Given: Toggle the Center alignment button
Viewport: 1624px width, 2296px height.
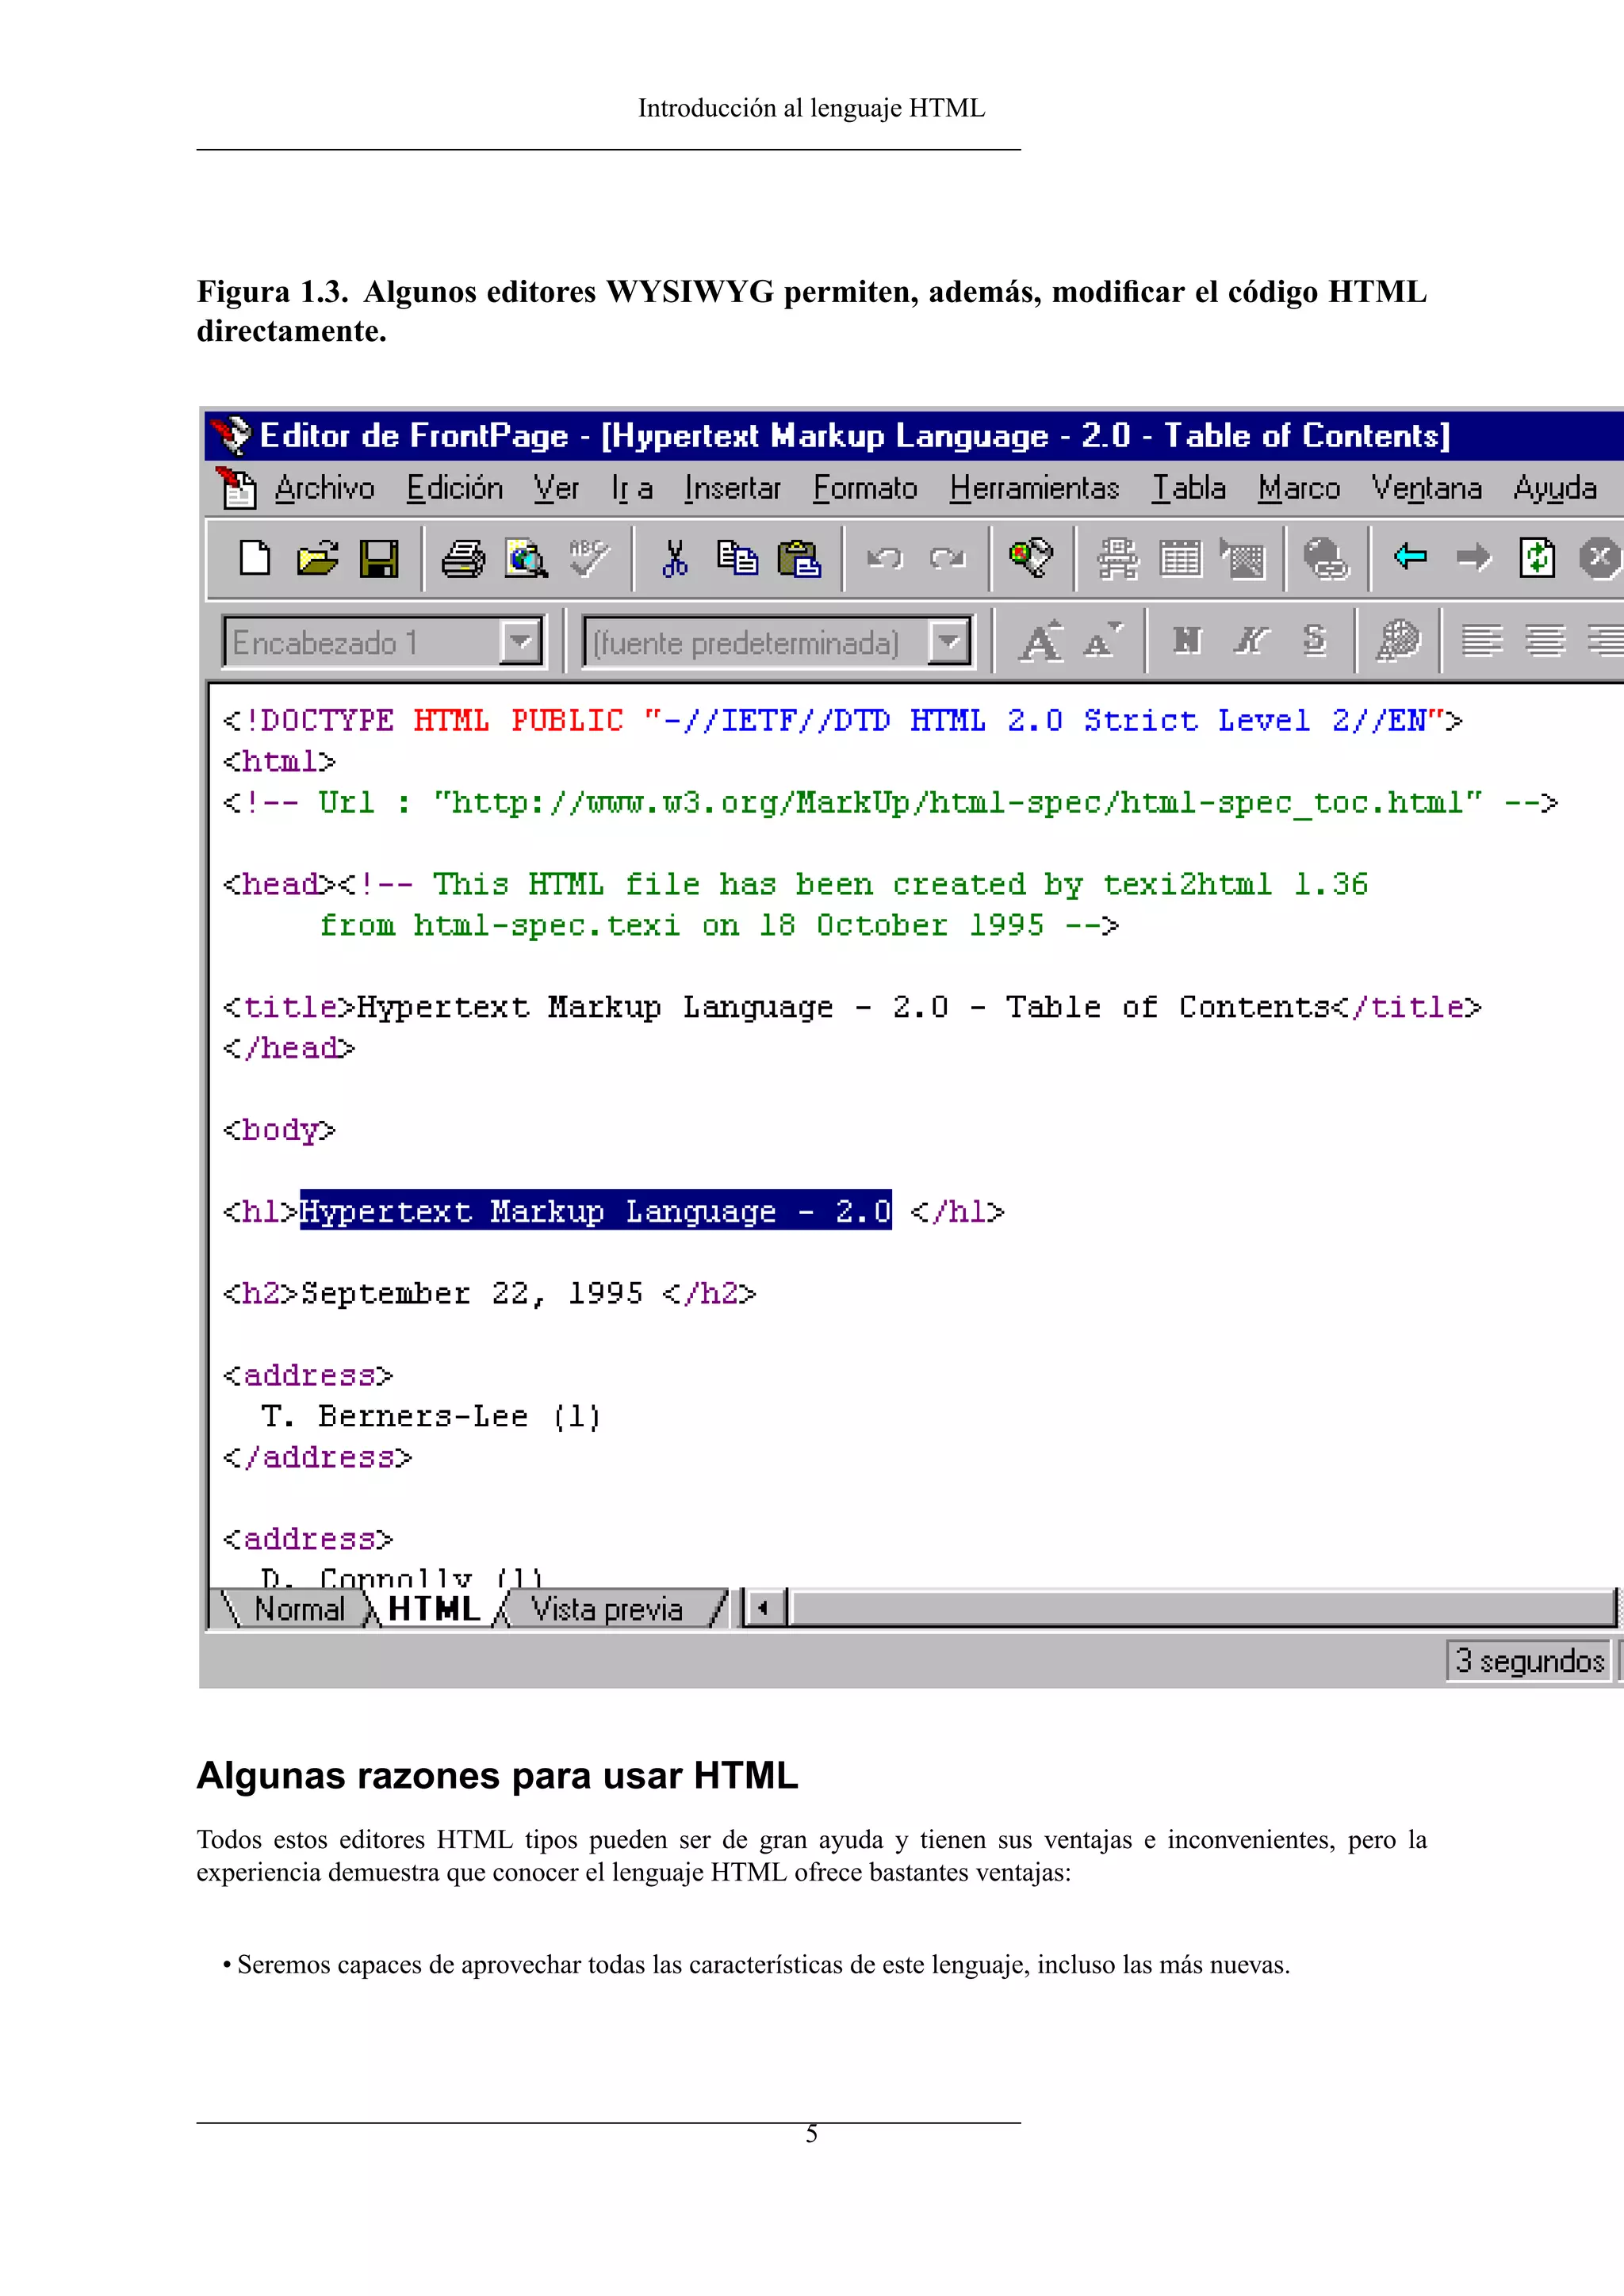Looking at the screenshot, I should [x=1545, y=641].
